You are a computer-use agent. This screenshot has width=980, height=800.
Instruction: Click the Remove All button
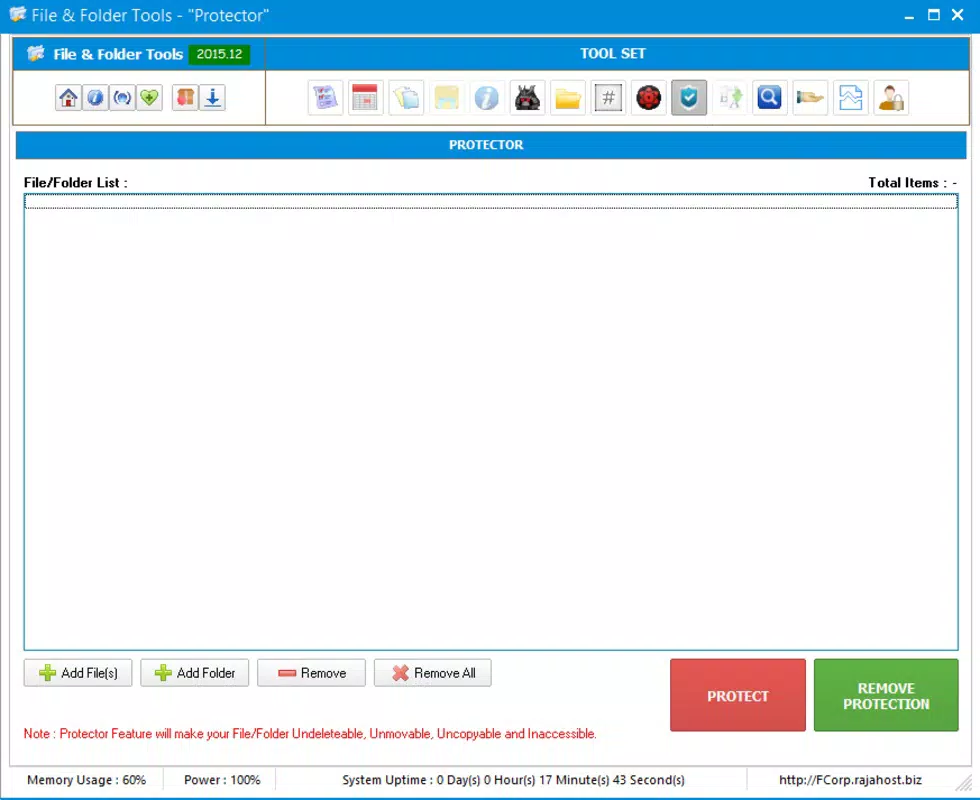[432, 673]
